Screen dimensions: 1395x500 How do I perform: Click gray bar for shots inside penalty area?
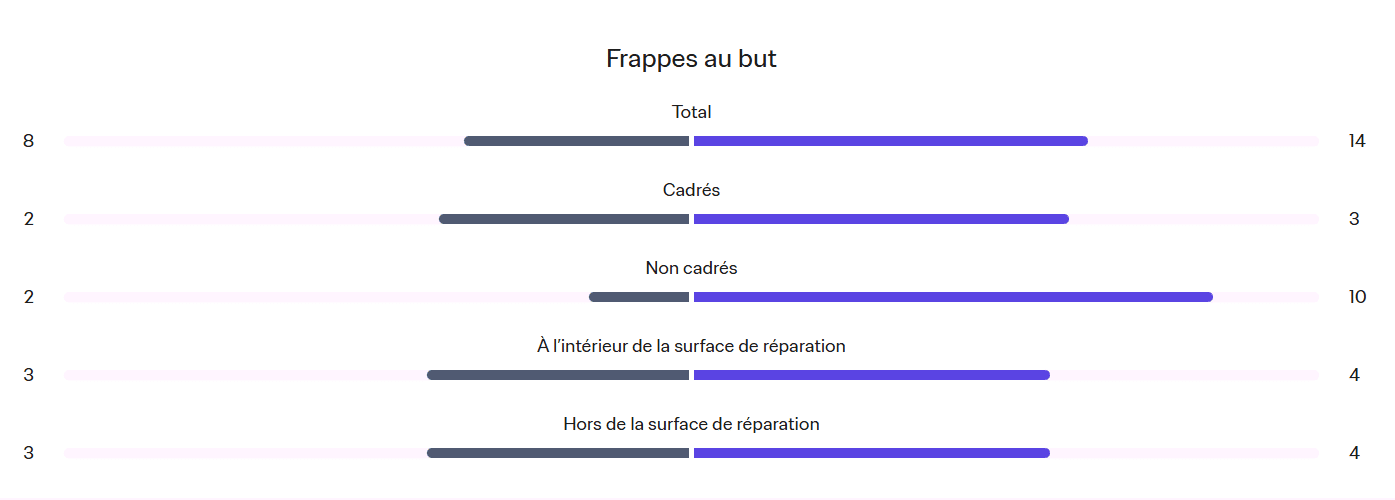(558, 375)
